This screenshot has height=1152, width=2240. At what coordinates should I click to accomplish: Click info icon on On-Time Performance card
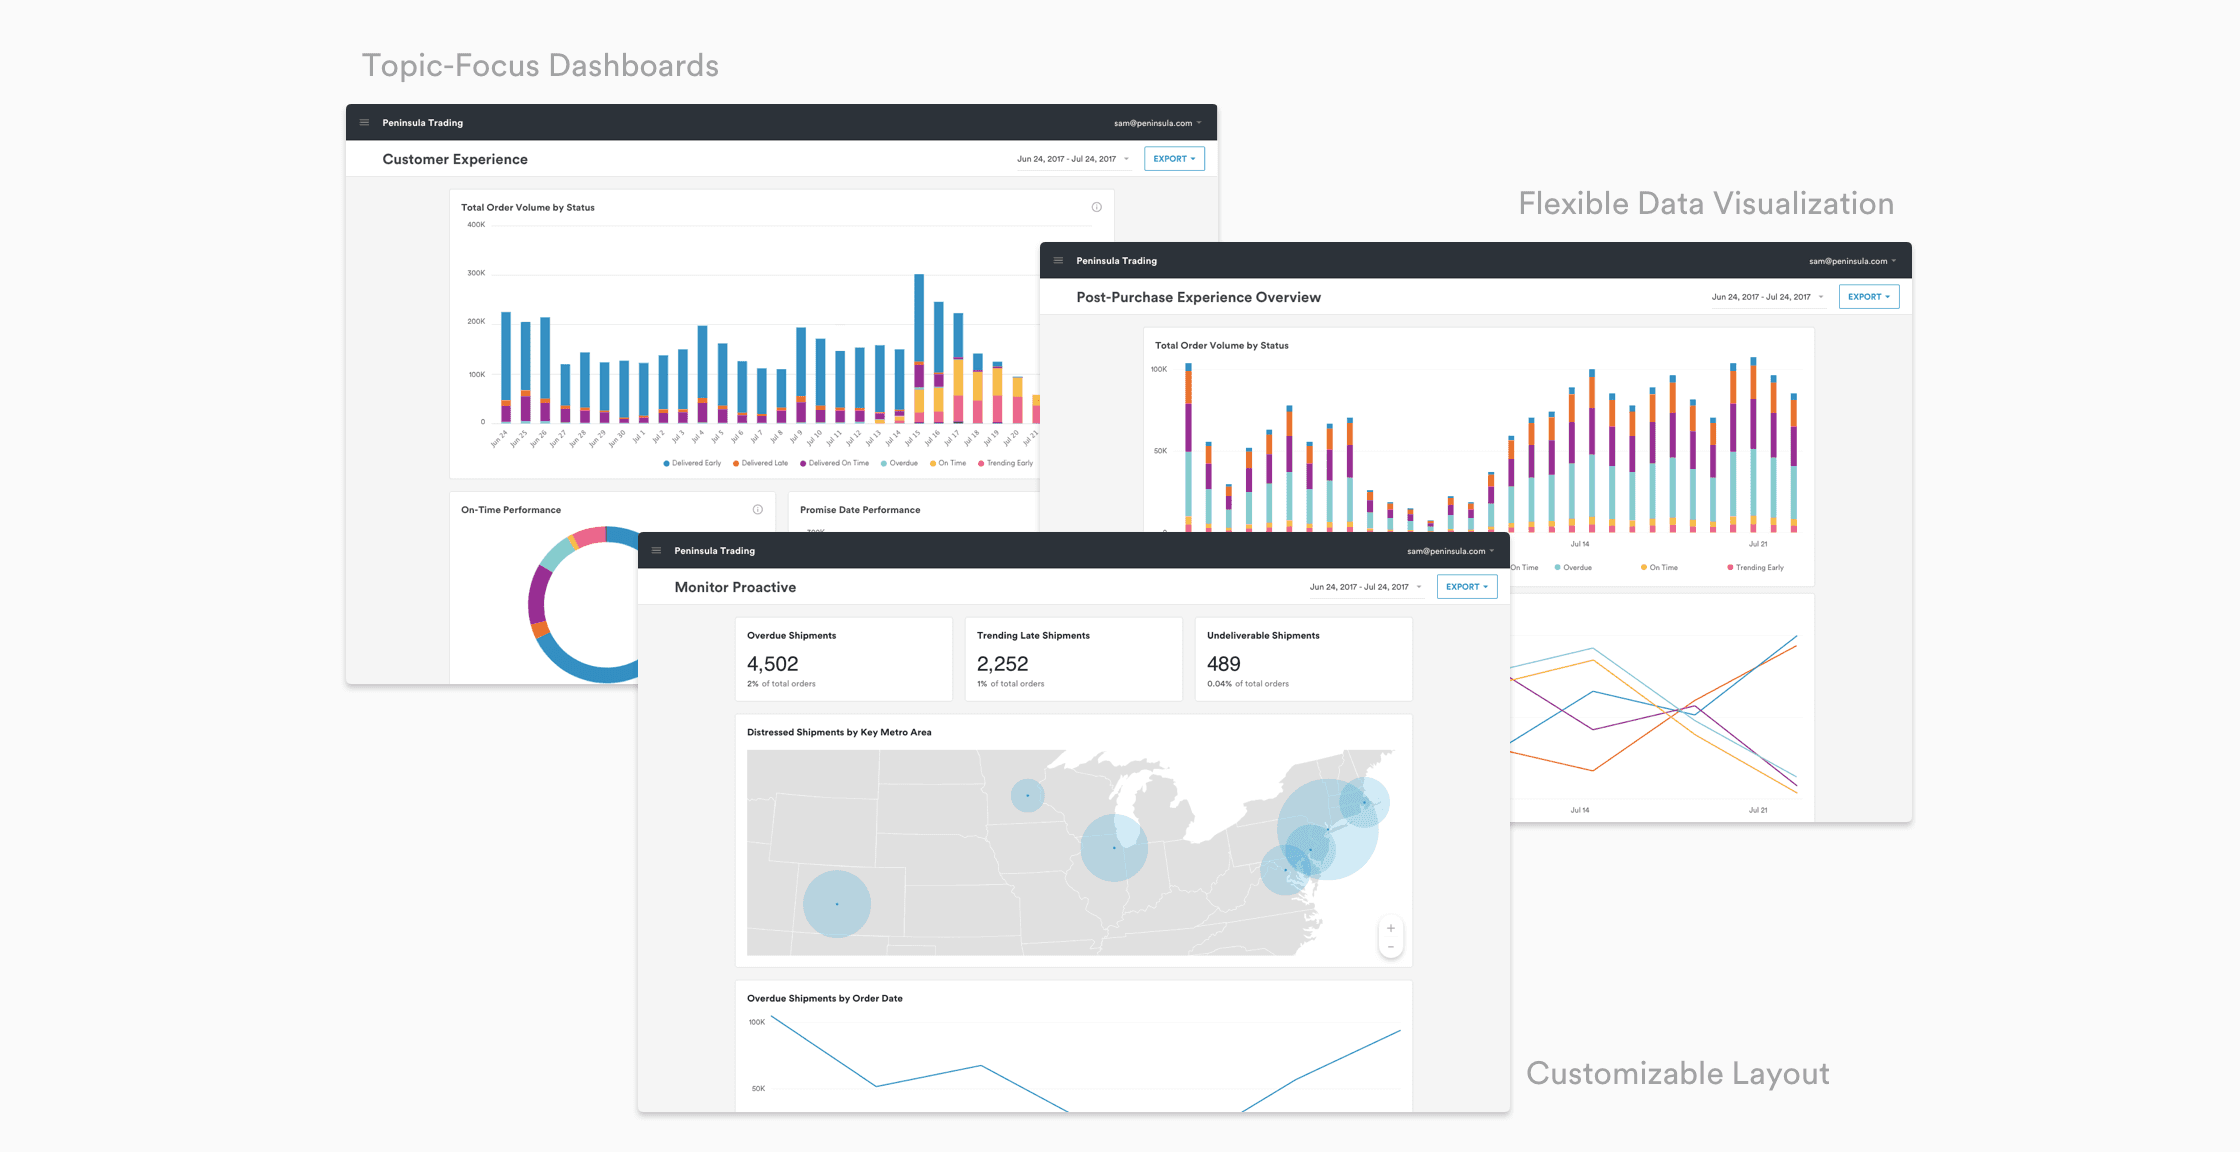pos(757,510)
